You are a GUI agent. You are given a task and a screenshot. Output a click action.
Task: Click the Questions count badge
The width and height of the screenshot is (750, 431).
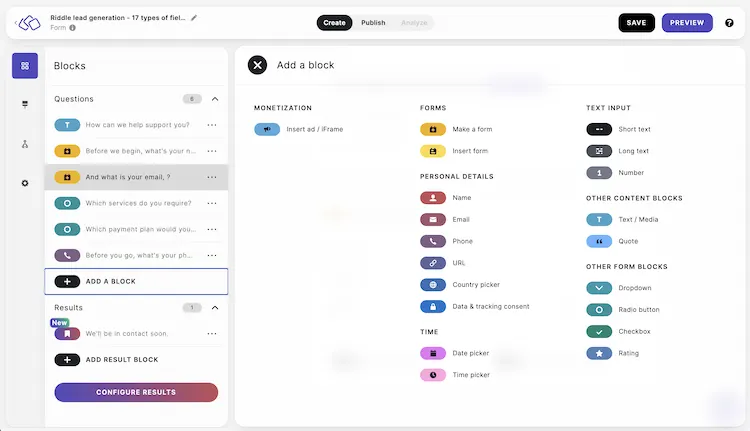(192, 99)
